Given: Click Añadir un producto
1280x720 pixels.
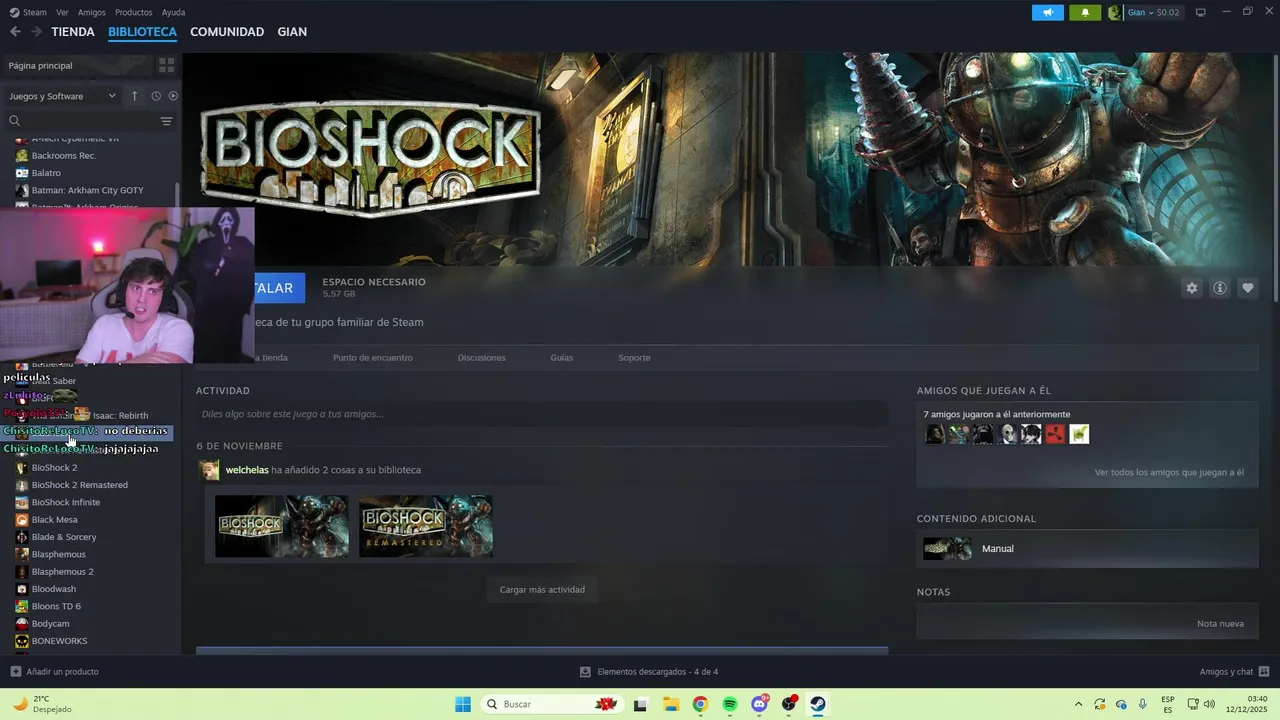Looking at the screenshot, I should click(x=54, y=672).
